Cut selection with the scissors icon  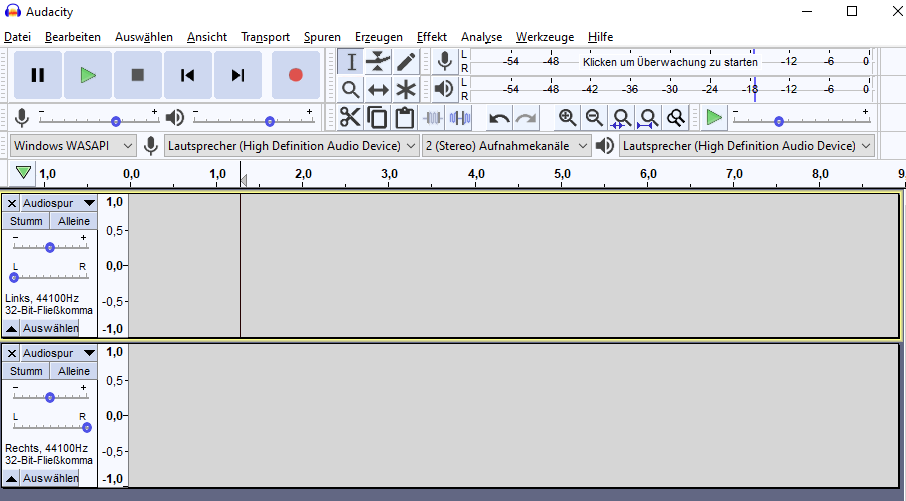click(350, 118)
